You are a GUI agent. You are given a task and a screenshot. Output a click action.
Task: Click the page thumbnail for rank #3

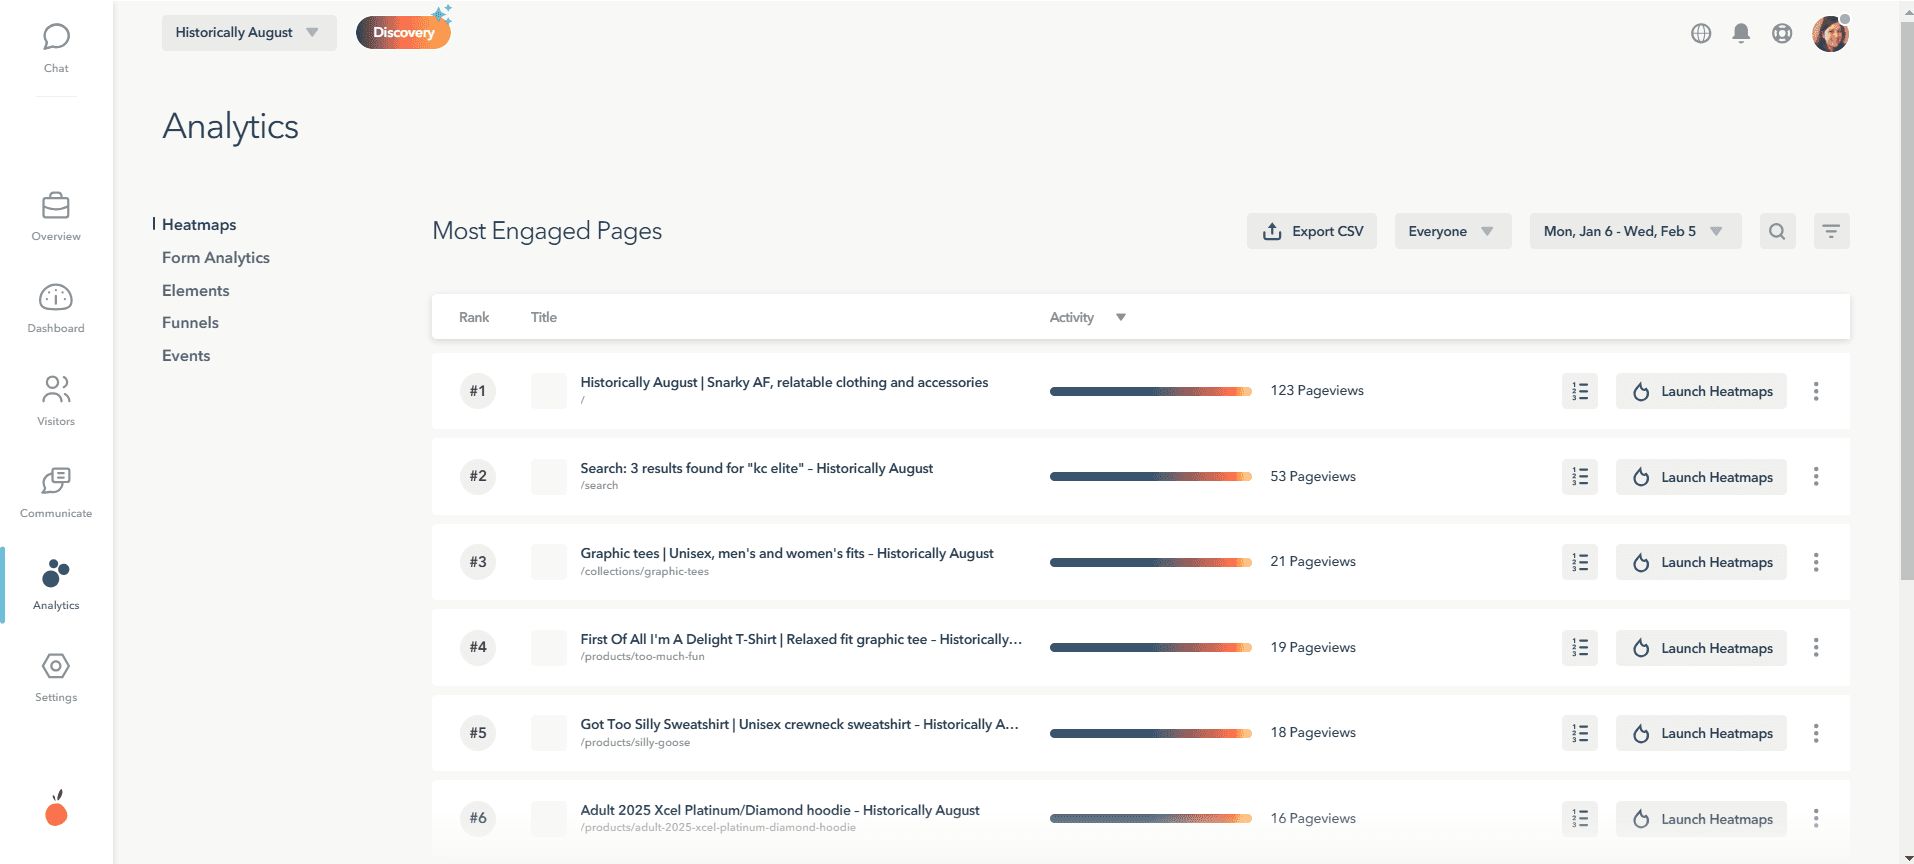549,562
